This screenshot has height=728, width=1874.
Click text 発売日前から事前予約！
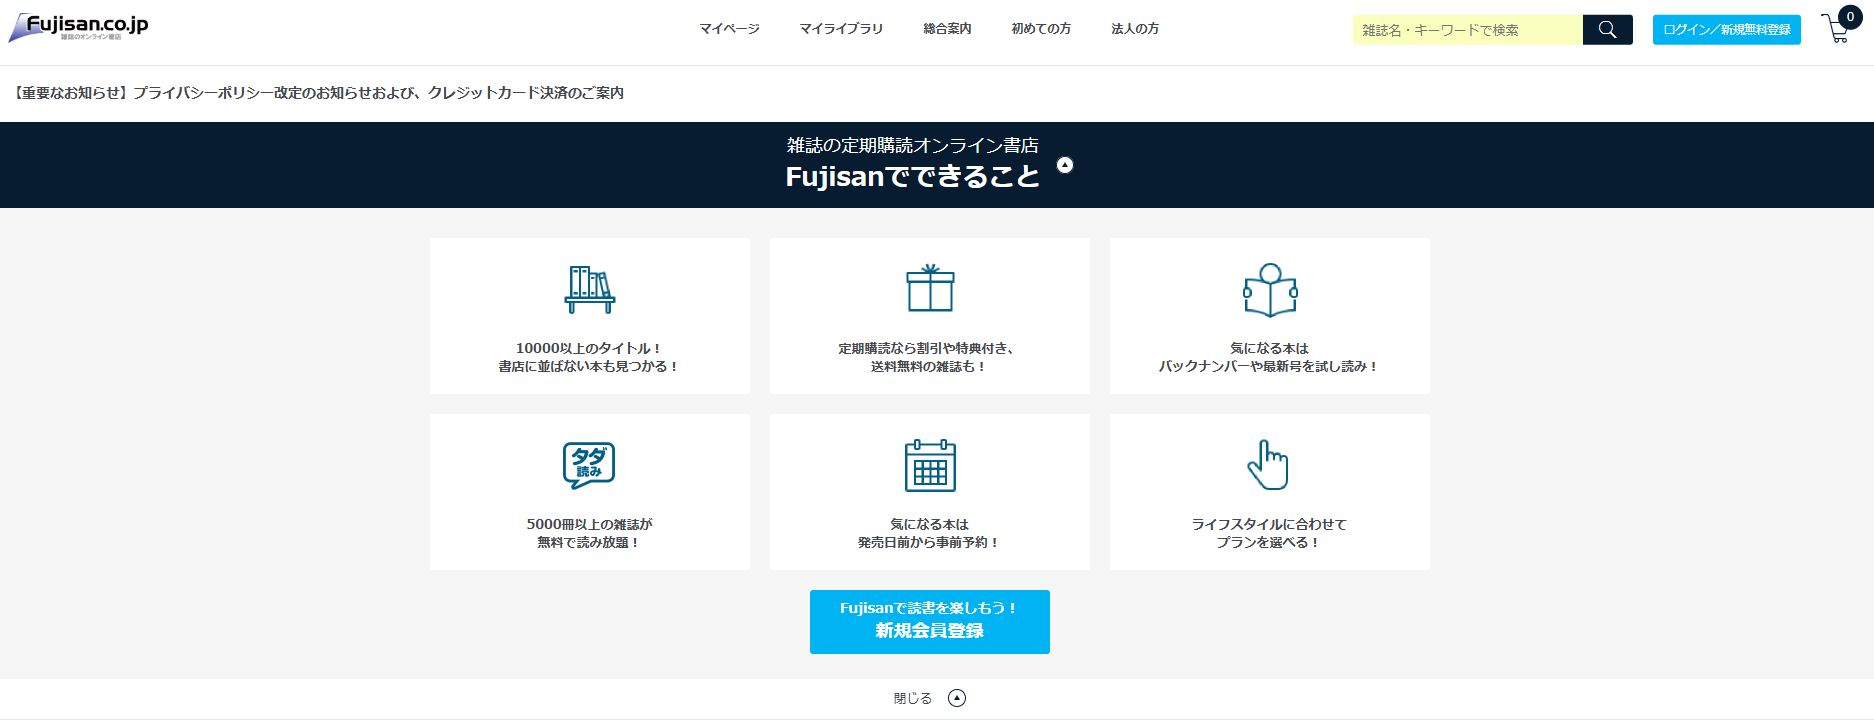click(929, 543)
